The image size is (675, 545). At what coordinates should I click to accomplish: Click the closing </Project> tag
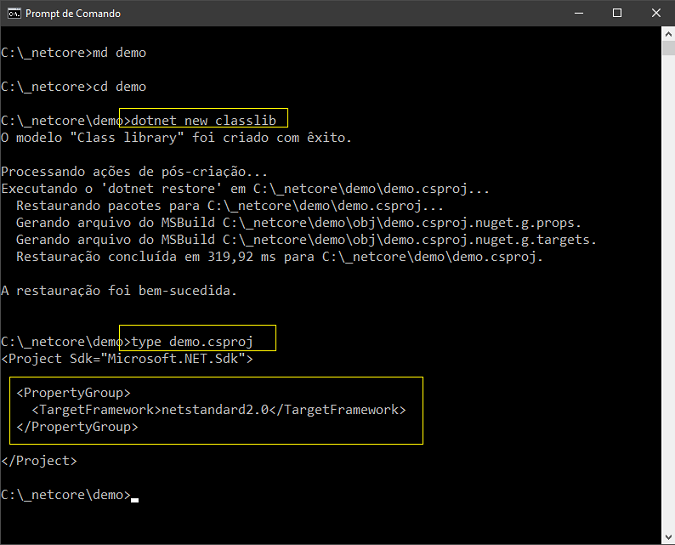[x=39, y=461]
